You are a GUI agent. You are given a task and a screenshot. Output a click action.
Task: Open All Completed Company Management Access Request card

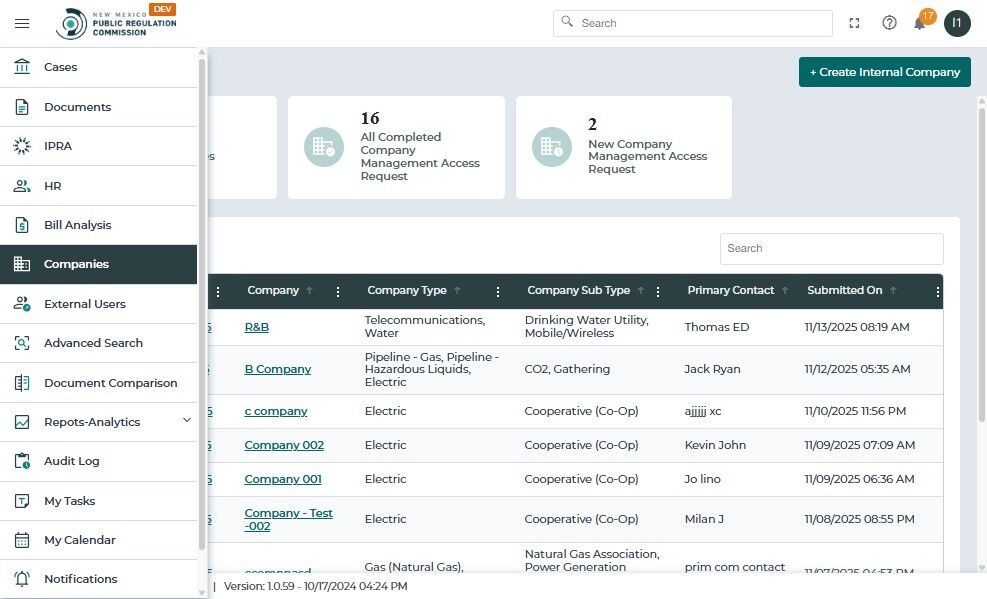tap(396, 148)
